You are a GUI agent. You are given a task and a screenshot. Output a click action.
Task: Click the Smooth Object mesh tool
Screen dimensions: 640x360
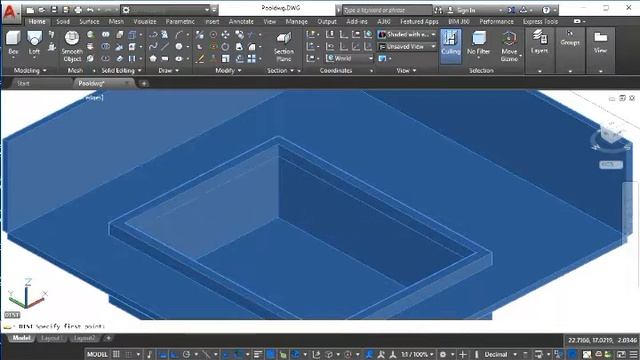click(x=72, y=46)
